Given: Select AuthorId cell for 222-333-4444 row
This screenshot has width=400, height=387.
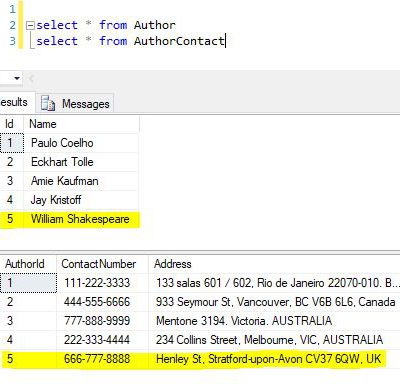Looking at the screenshot, I should [28, 340].
